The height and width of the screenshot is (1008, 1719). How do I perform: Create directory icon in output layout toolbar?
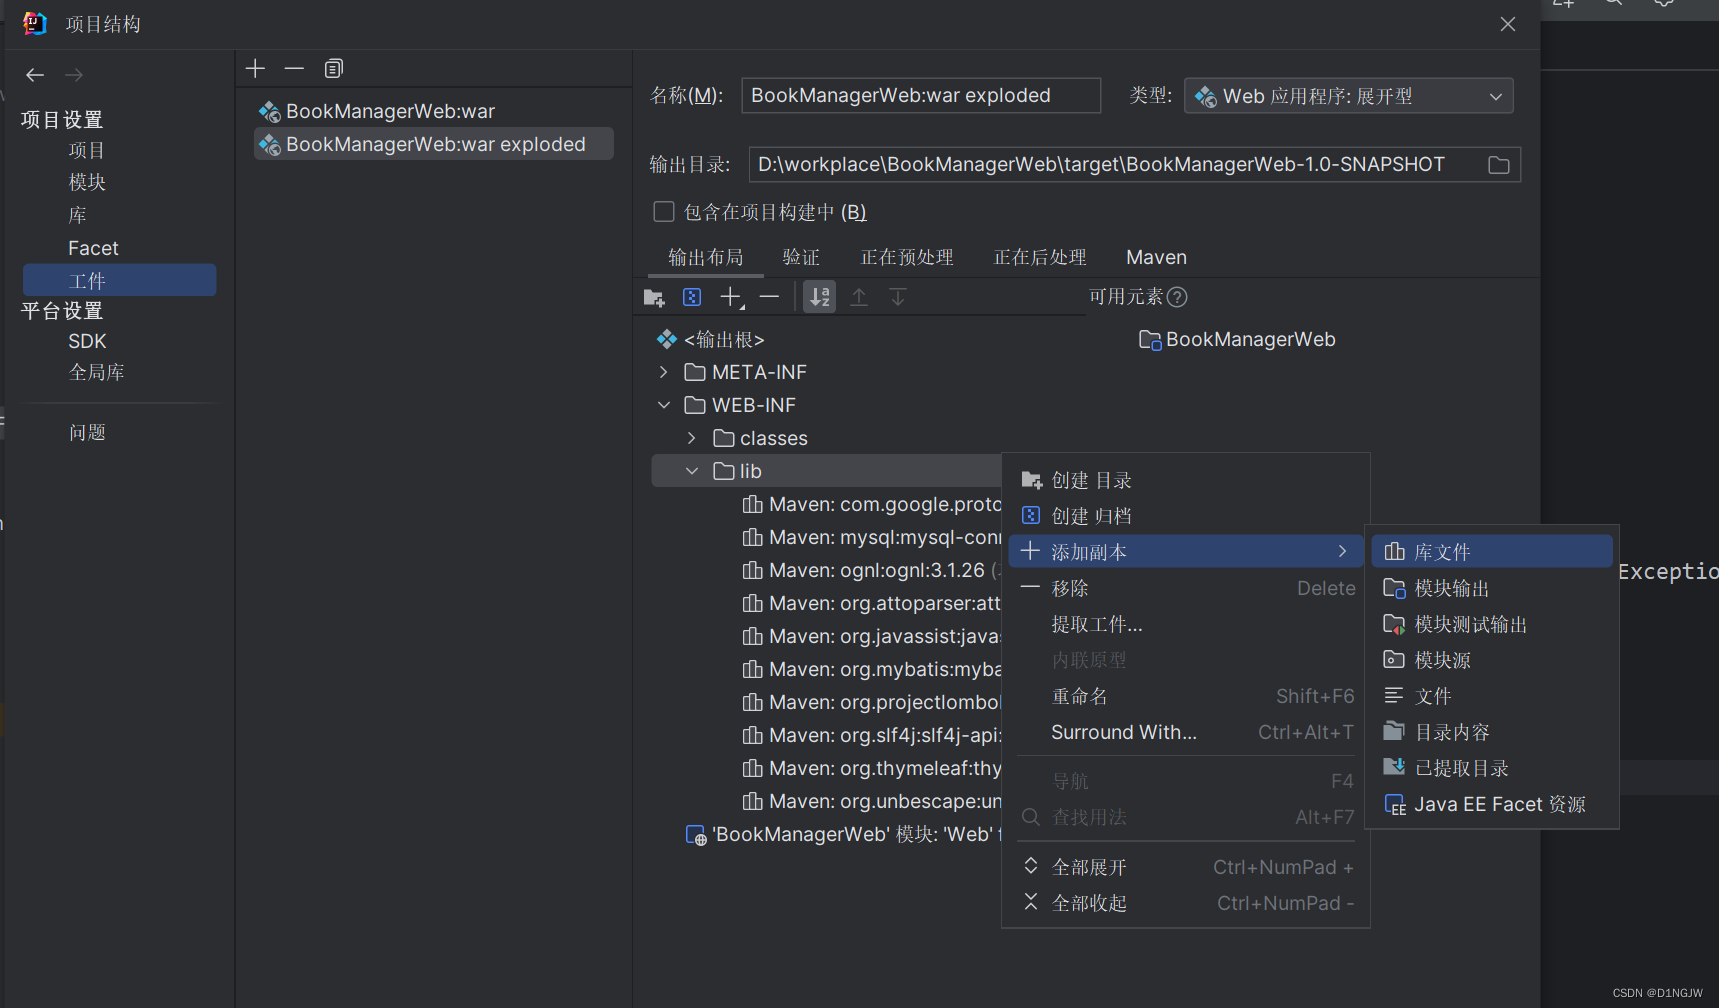654,297
